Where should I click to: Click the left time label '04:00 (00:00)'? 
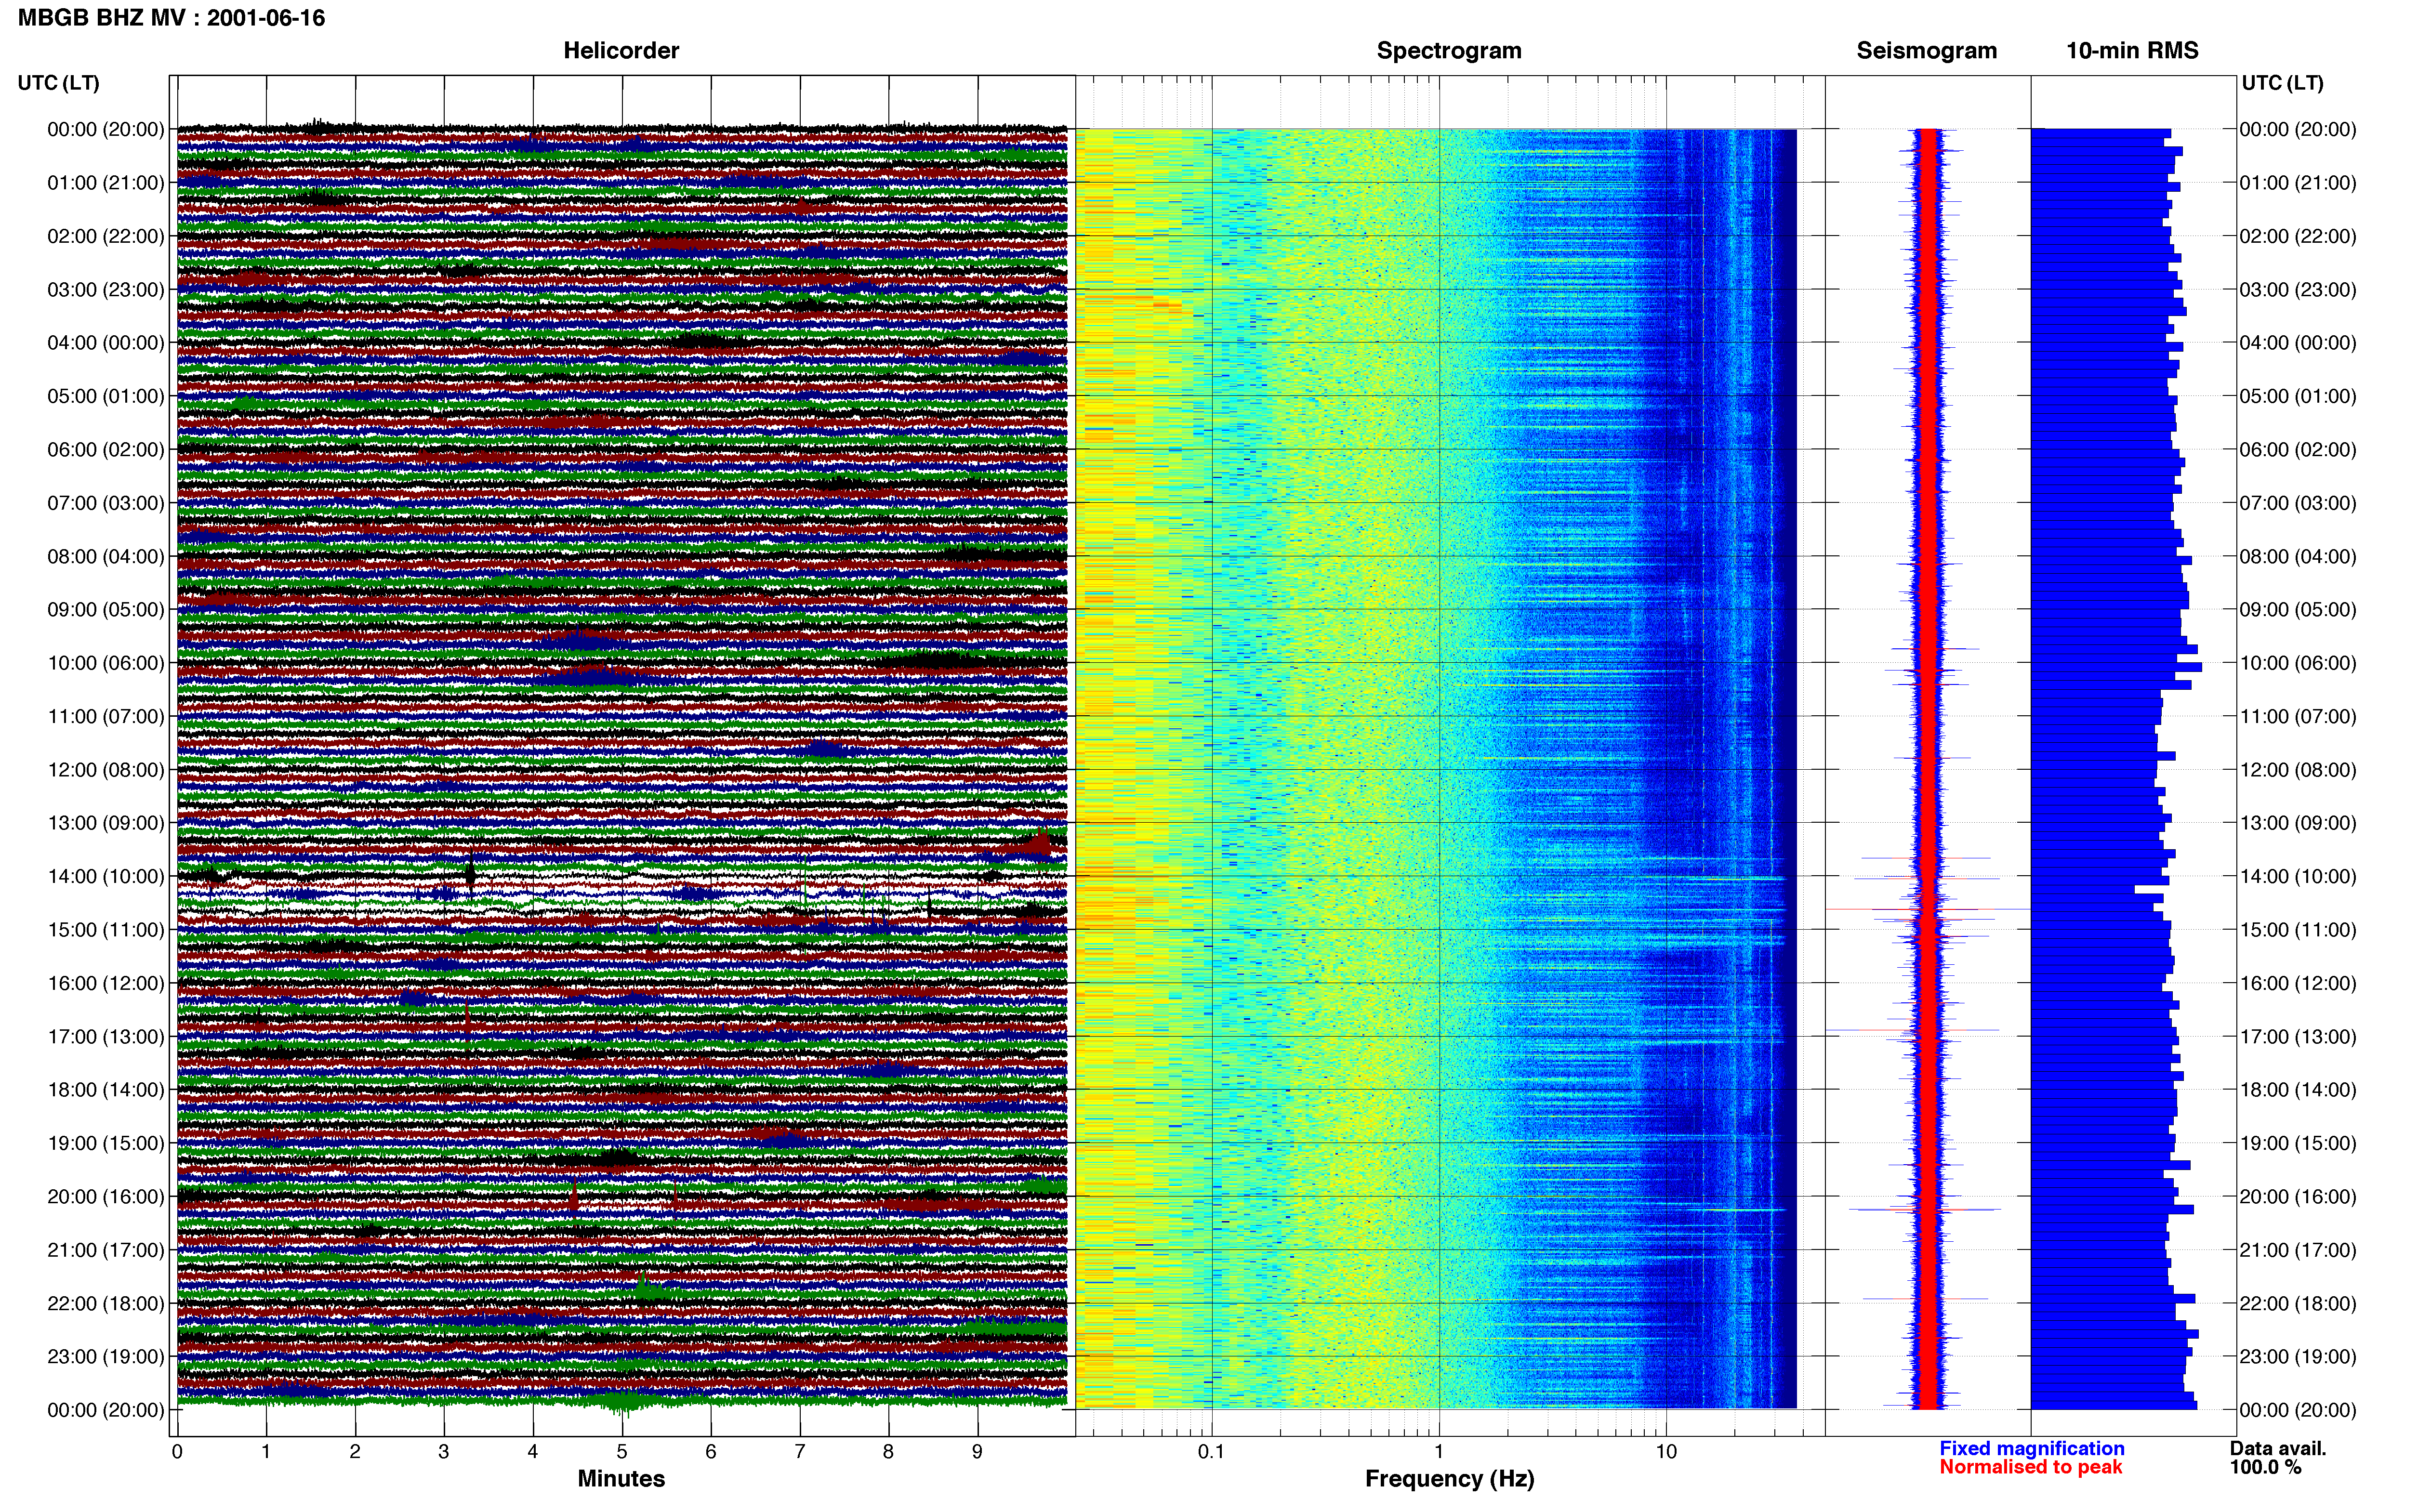(106, 342)
